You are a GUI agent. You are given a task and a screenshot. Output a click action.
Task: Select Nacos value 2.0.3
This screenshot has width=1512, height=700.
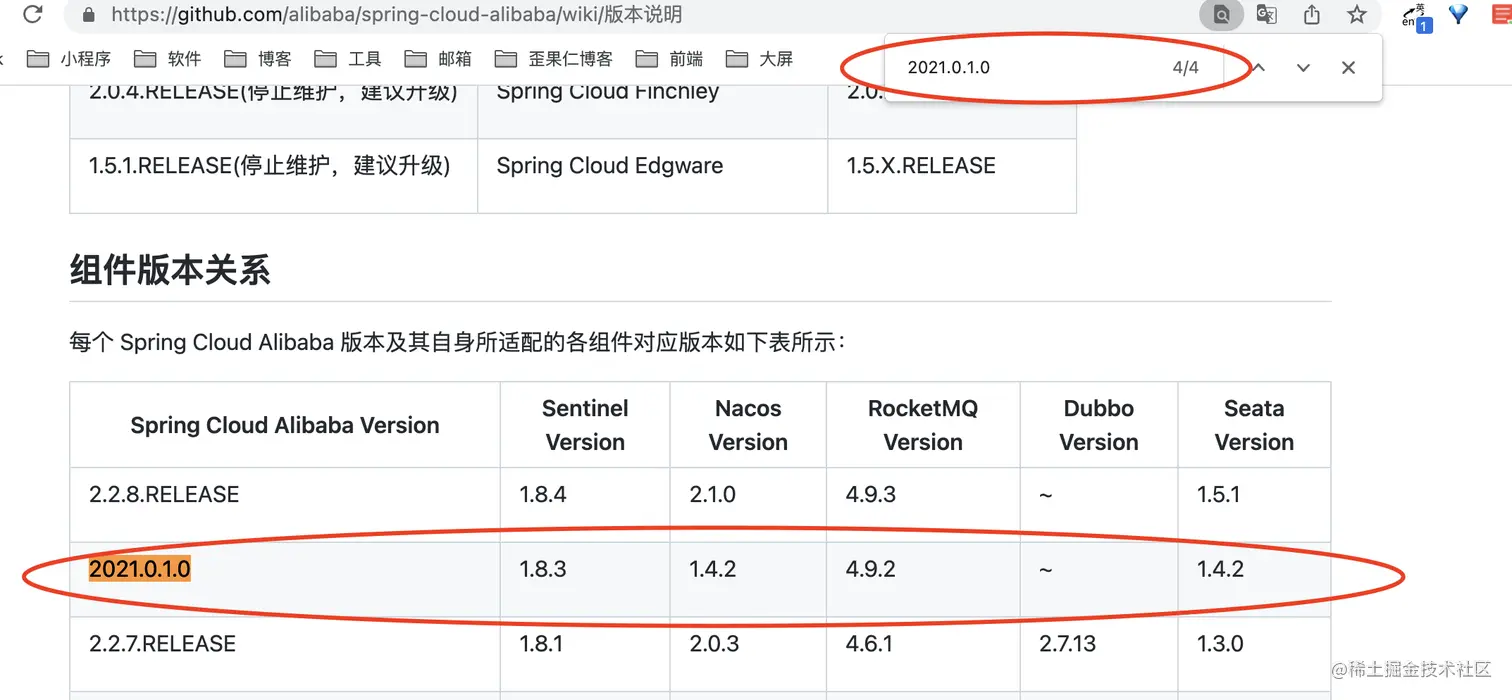pos(714,643)
